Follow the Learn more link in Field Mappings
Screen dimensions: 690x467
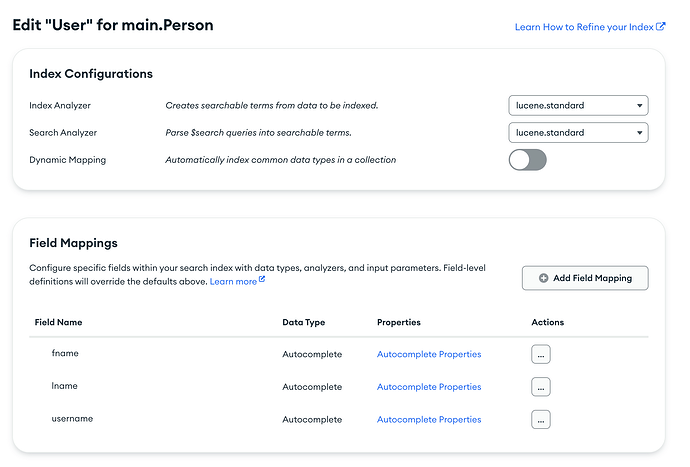[233, 282]
